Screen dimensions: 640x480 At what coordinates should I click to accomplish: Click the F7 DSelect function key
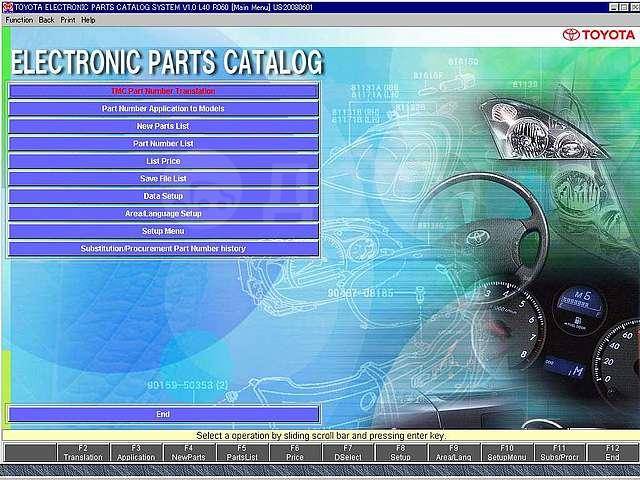348,453
